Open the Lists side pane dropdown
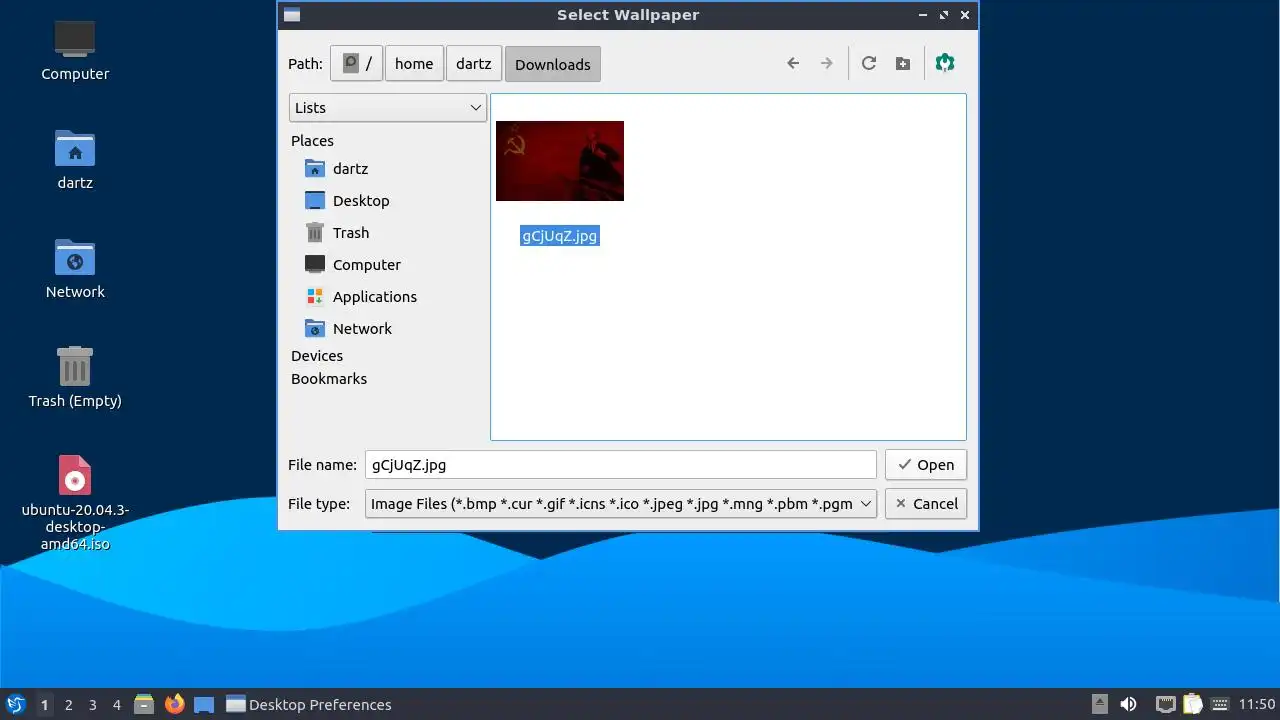 tap(388, 108)
